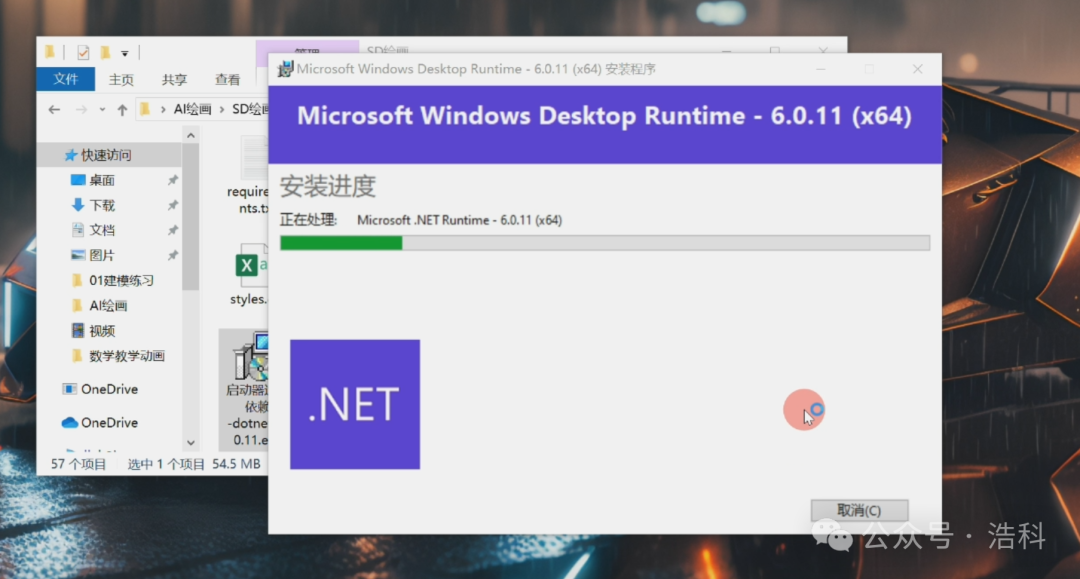
Task: Go up one folder level
Action: click(x=122, y=109)
